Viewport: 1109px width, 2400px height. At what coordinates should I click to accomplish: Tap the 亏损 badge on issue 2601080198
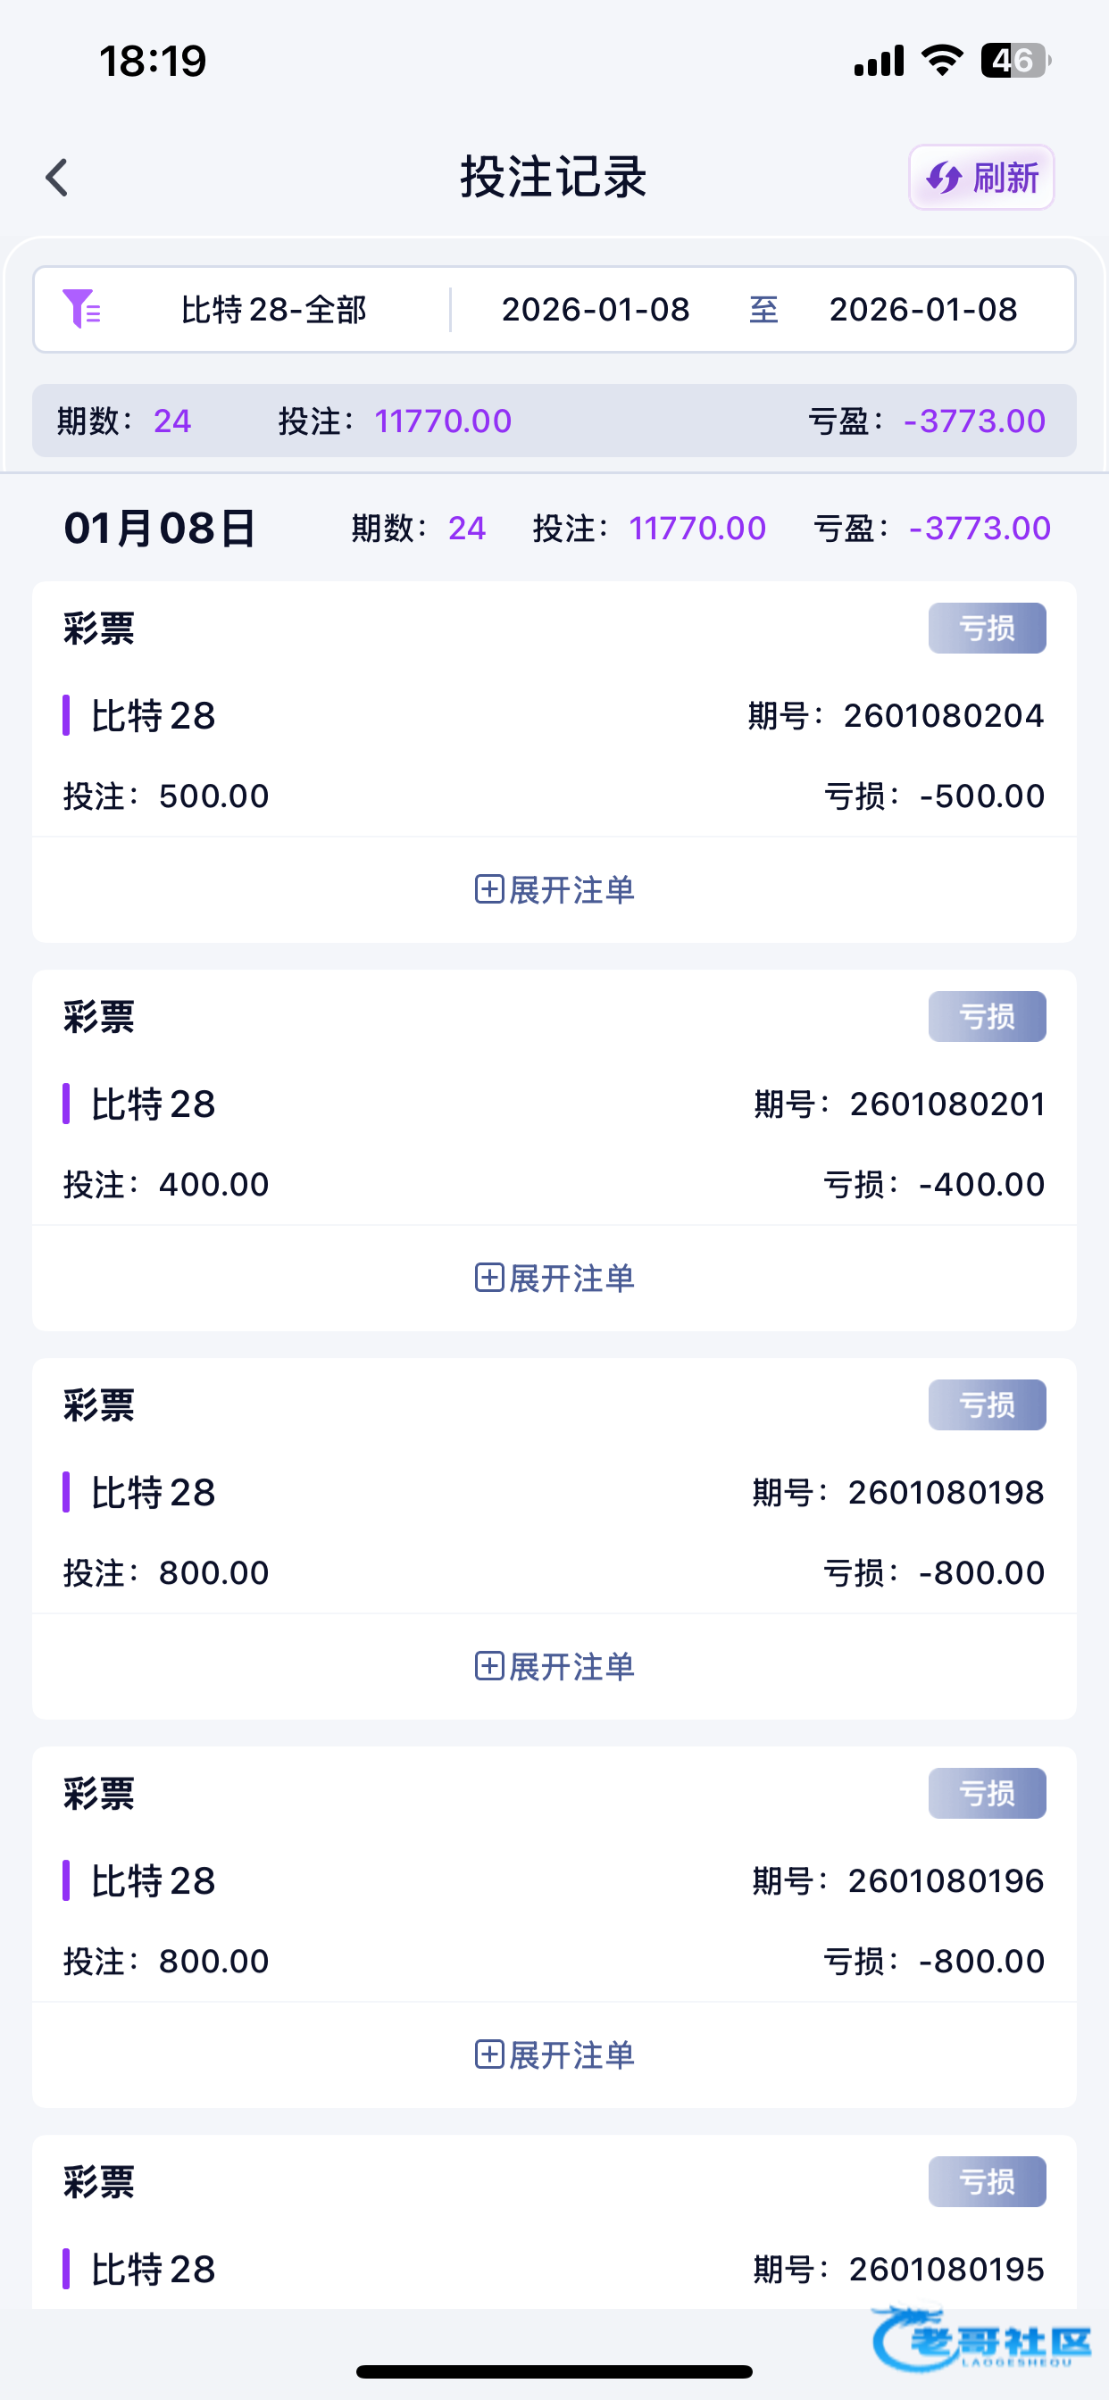(986, 1405)
